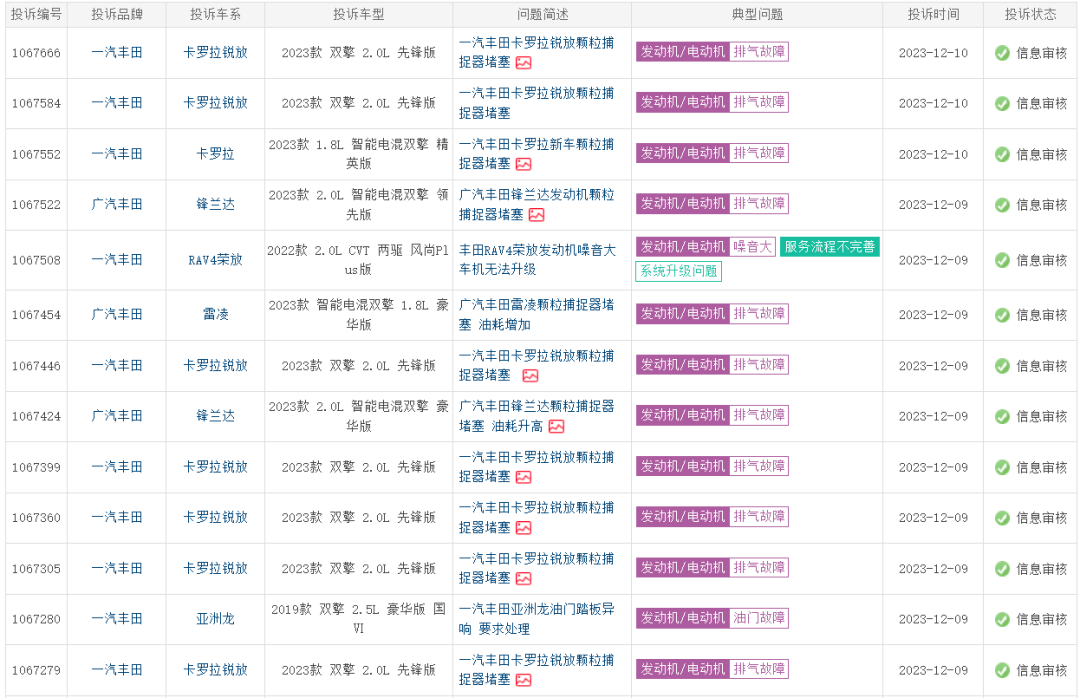Click the green check status icon for complaint 1067305
Image resolution: width=1080 pixels, height=698 pixels.
tap(1002, 568)
